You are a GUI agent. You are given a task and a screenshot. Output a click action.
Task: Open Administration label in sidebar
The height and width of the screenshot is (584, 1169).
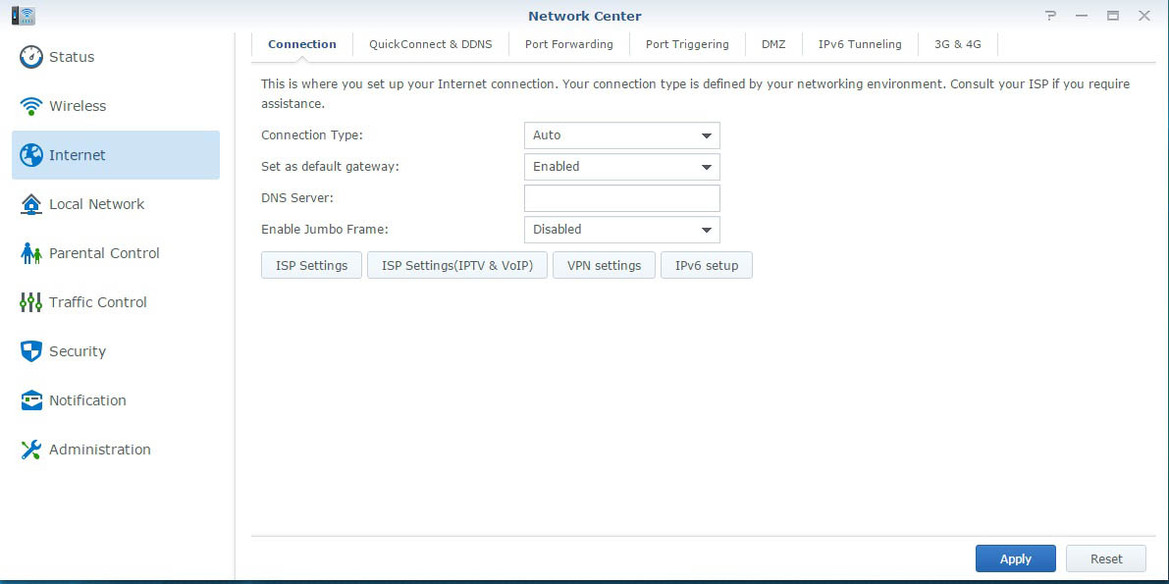(x=100, y=450)
